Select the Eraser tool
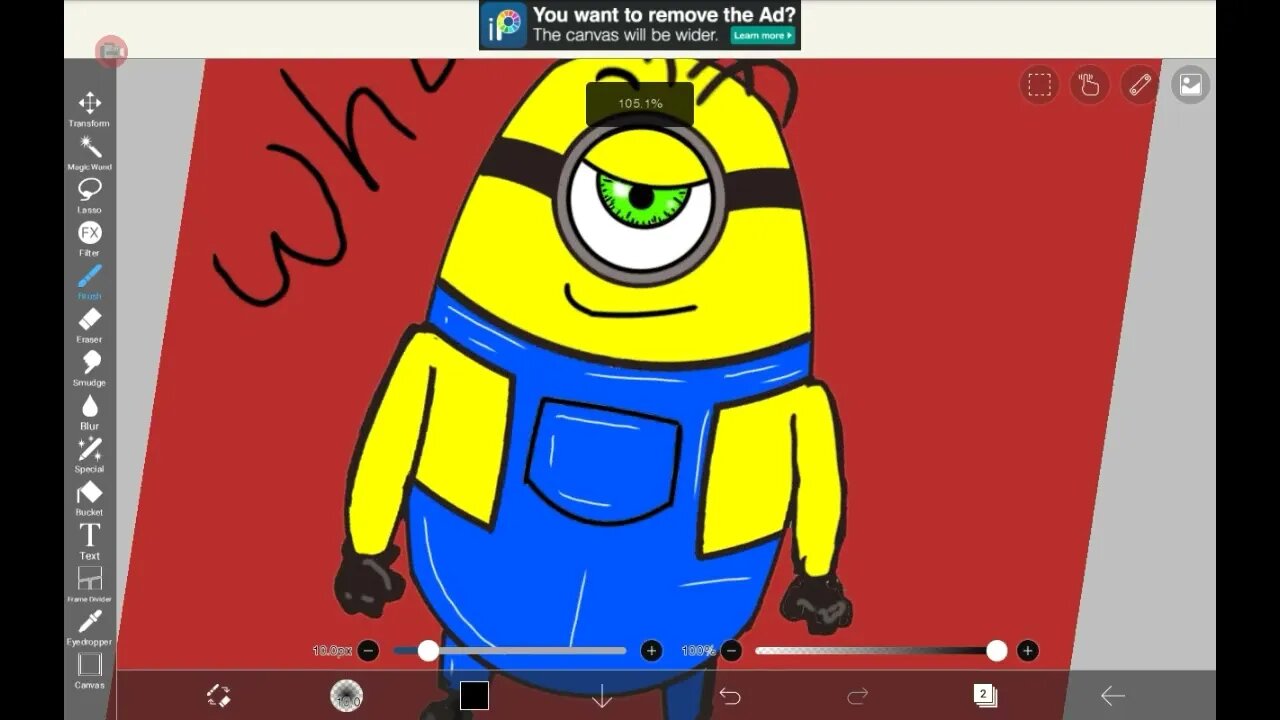This screenshot has width=1280, height=720. [x=90, y=325]
